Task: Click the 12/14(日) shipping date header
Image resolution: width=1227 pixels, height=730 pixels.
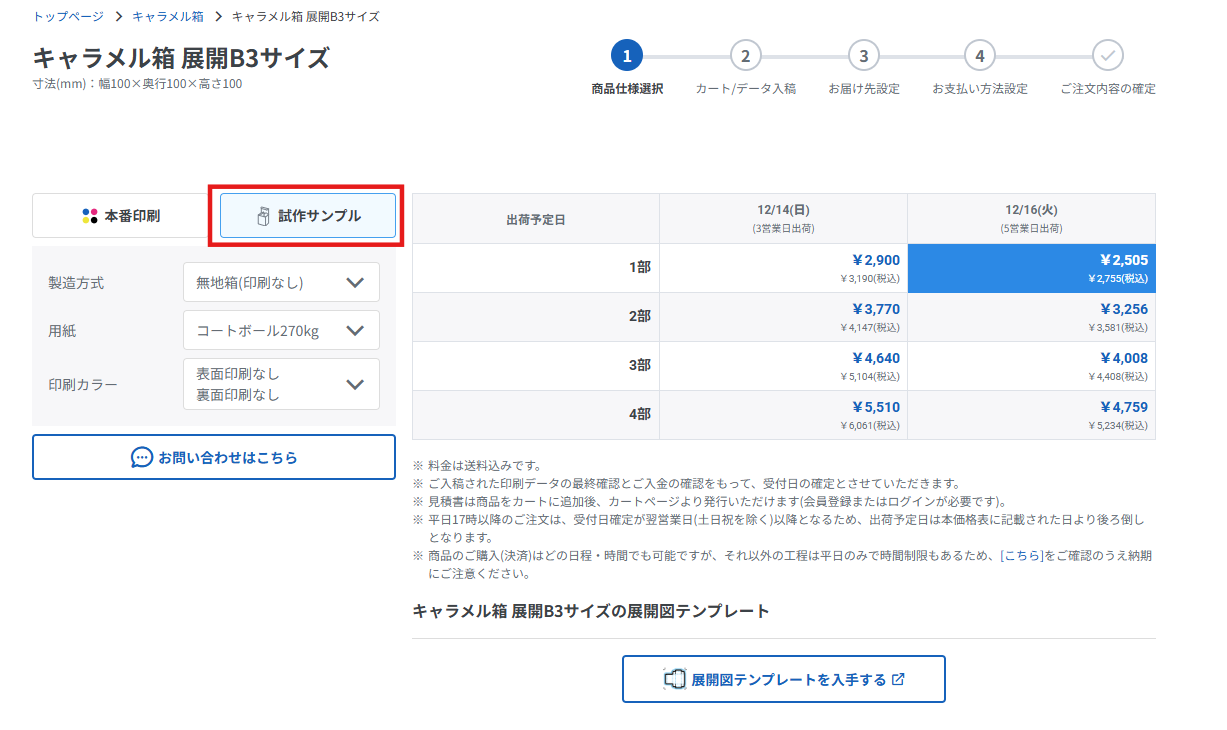Action: pos(783,218)
